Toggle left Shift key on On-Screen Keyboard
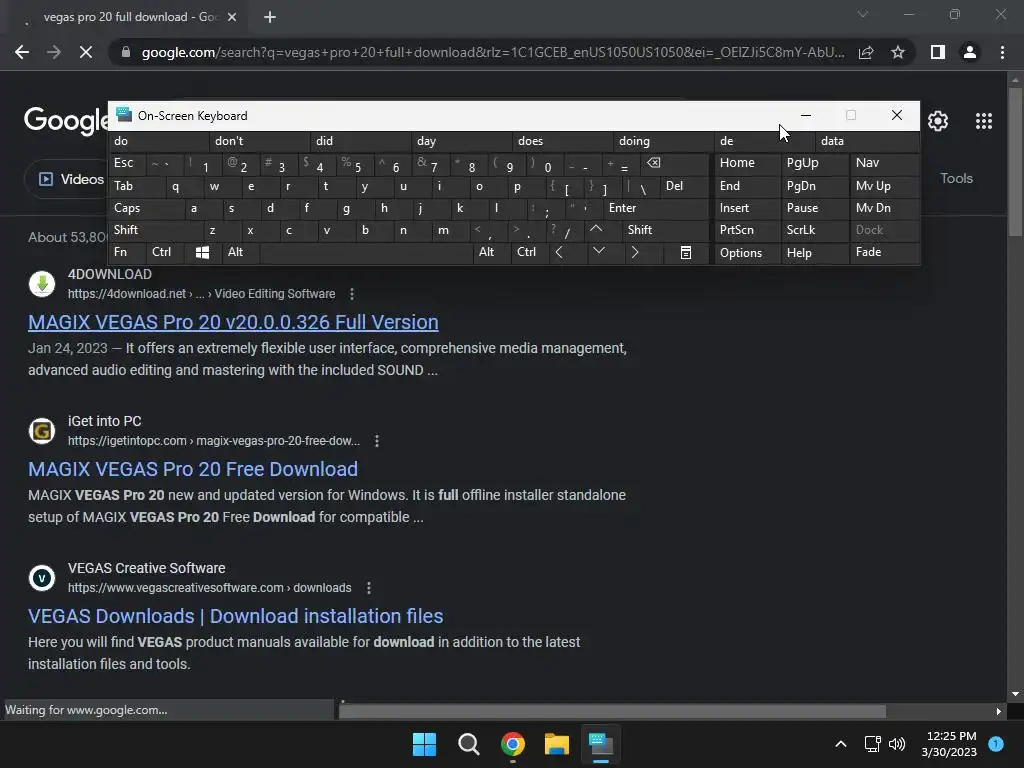 tap(155, 230)
